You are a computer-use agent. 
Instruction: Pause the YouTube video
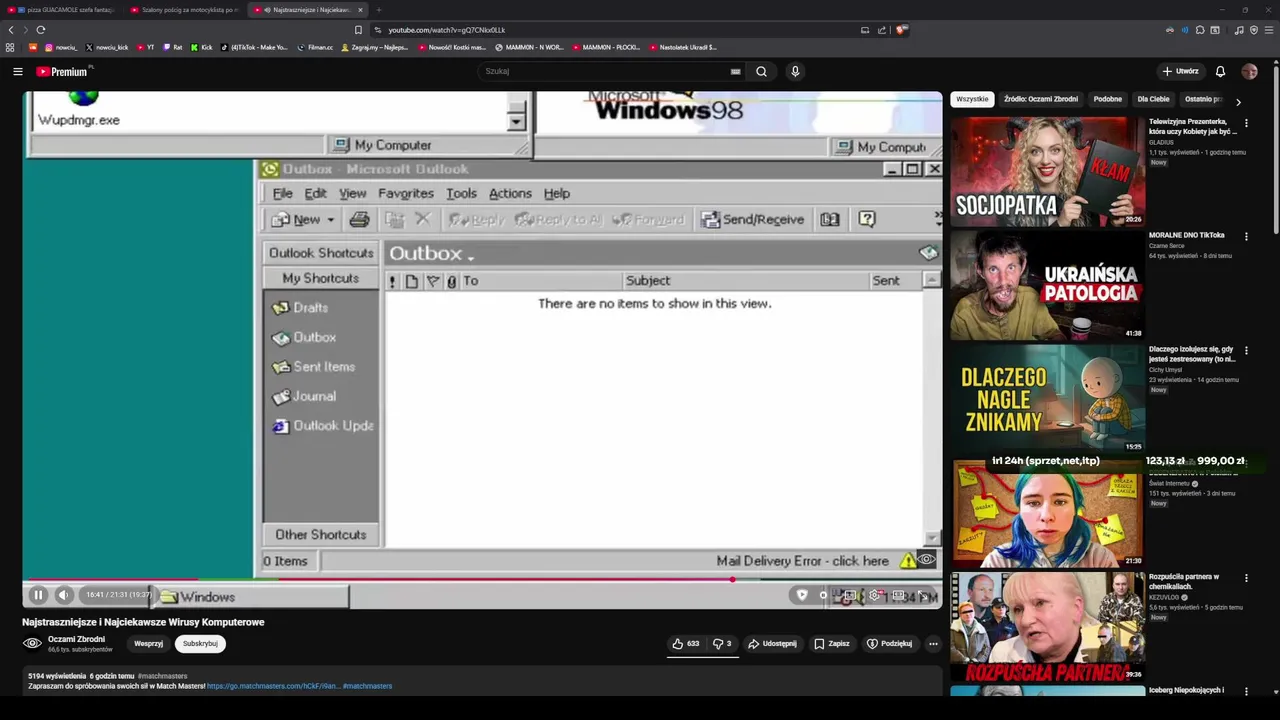point(38,595)
